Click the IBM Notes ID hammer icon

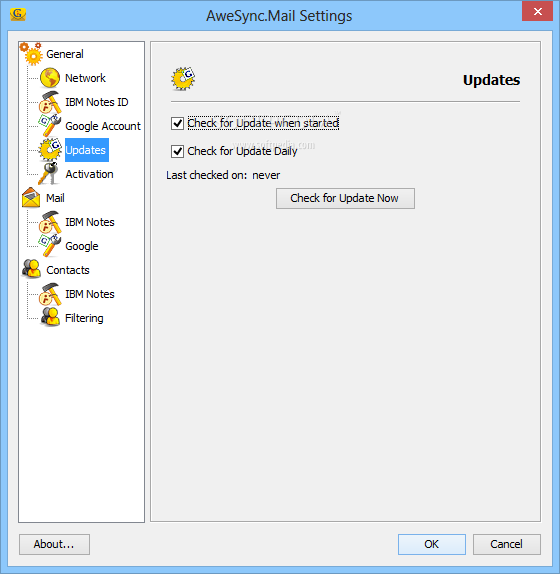[x=50, y=102]
